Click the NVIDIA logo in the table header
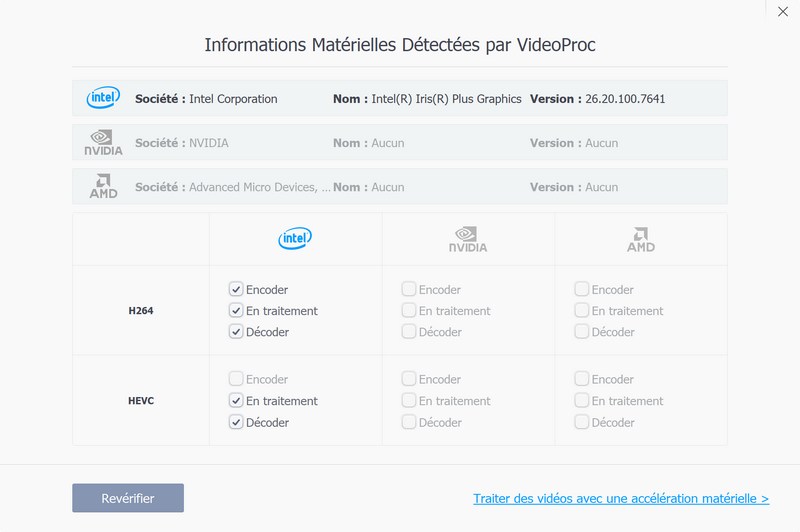The image size is (800, 532). 468,239
